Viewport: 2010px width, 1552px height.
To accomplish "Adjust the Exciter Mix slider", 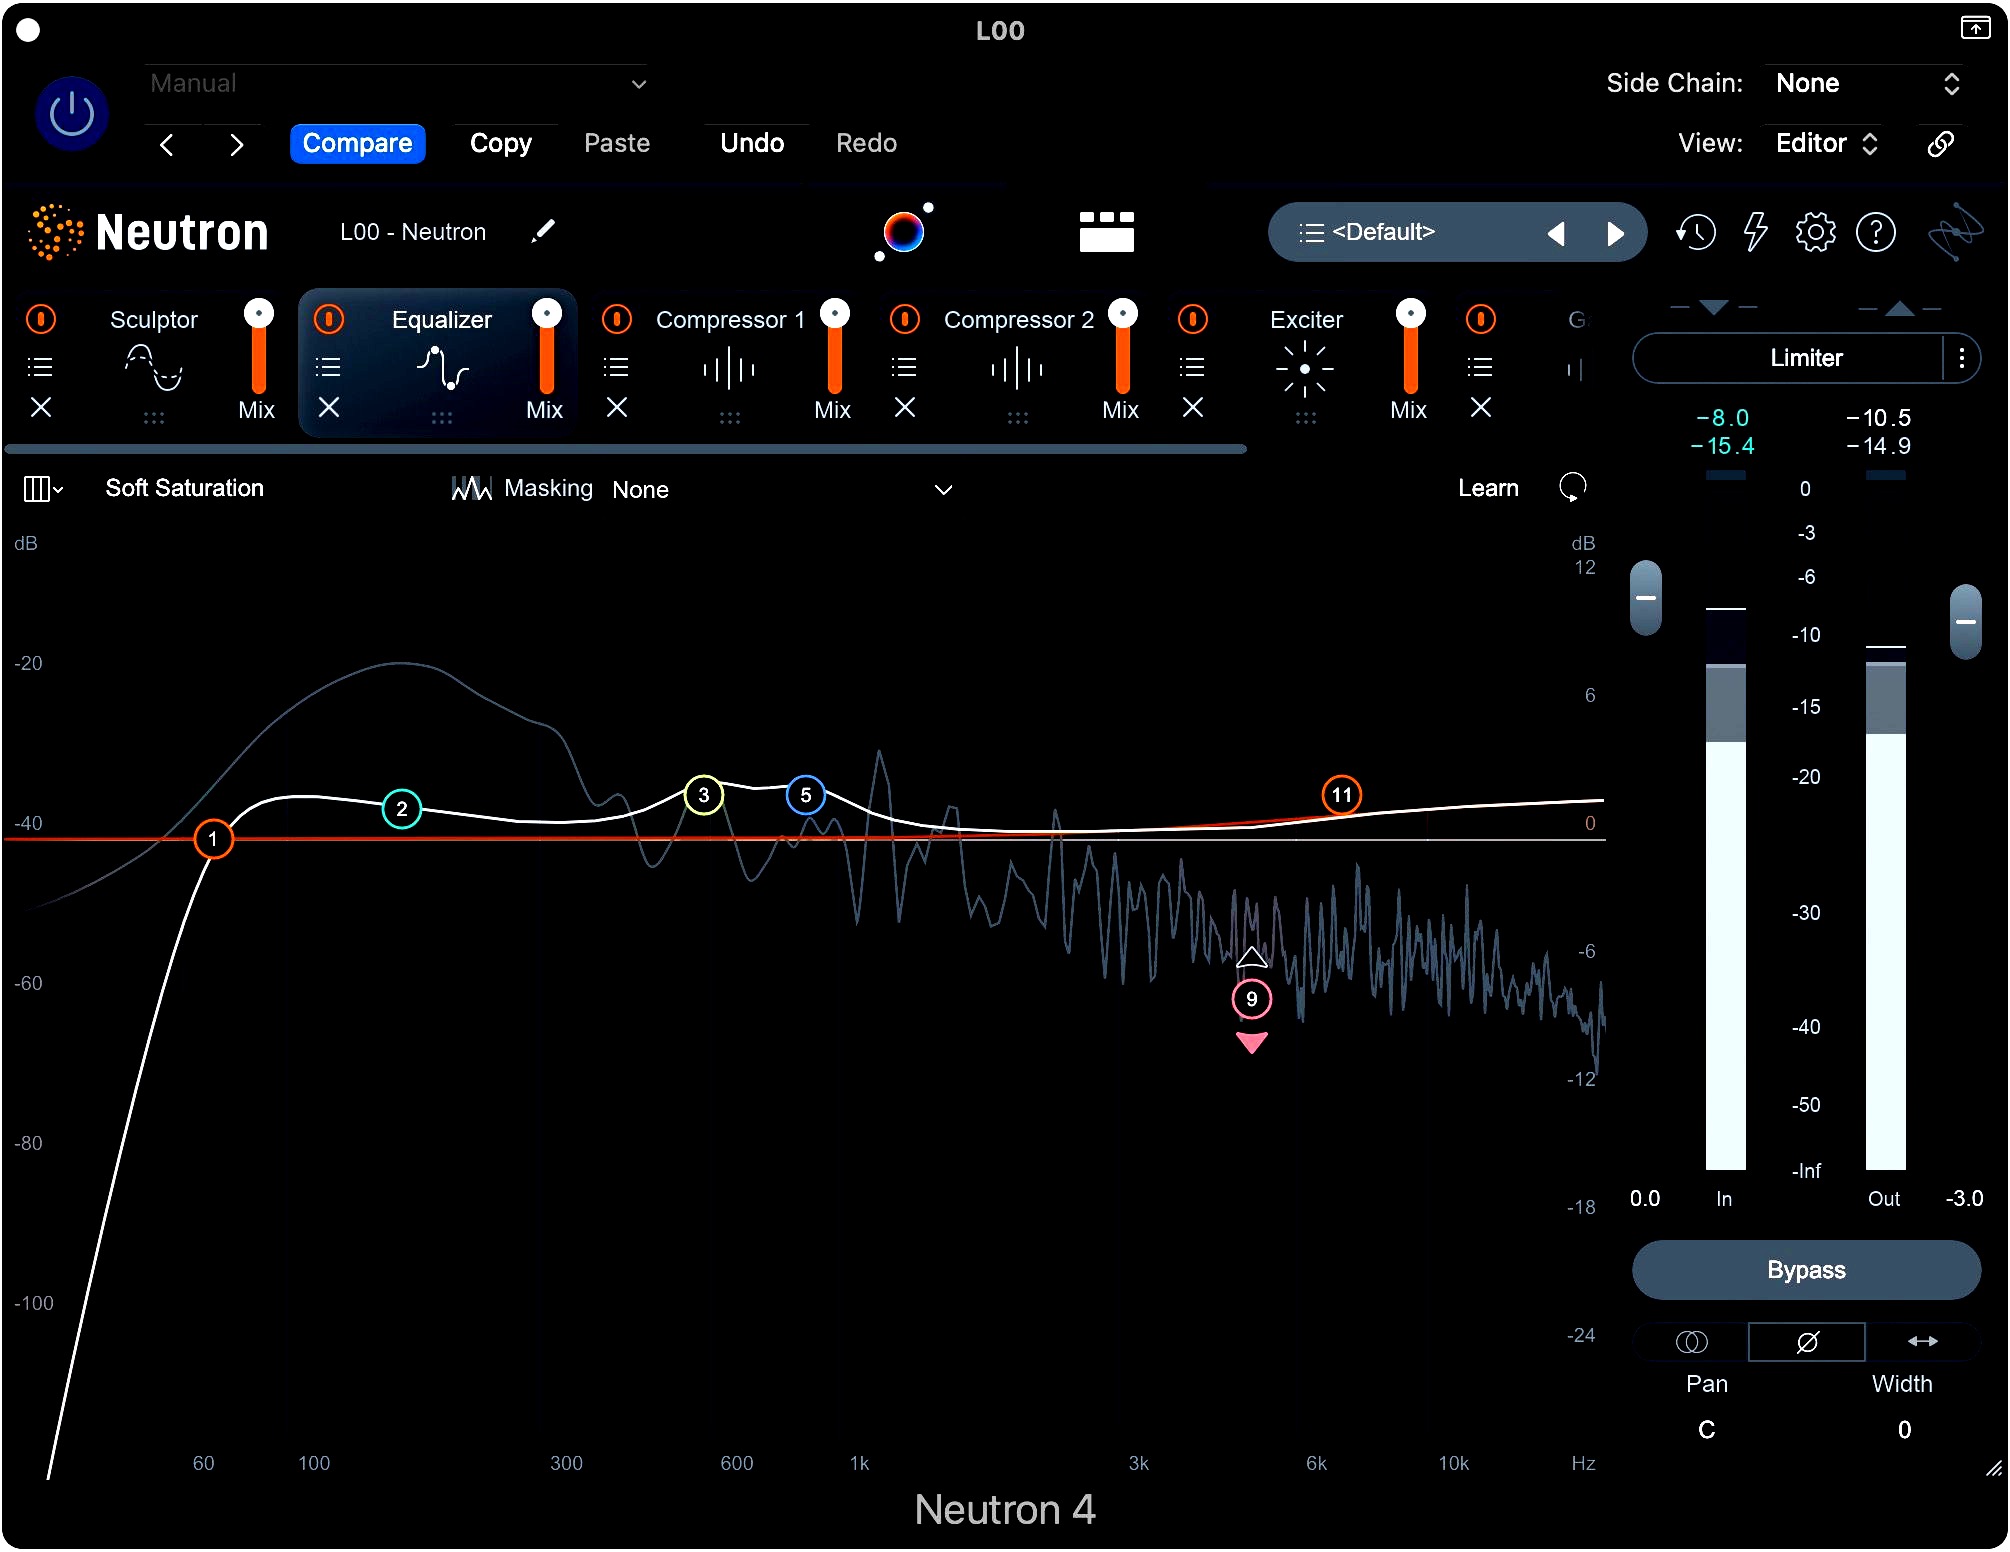I will click(1411, 346).
